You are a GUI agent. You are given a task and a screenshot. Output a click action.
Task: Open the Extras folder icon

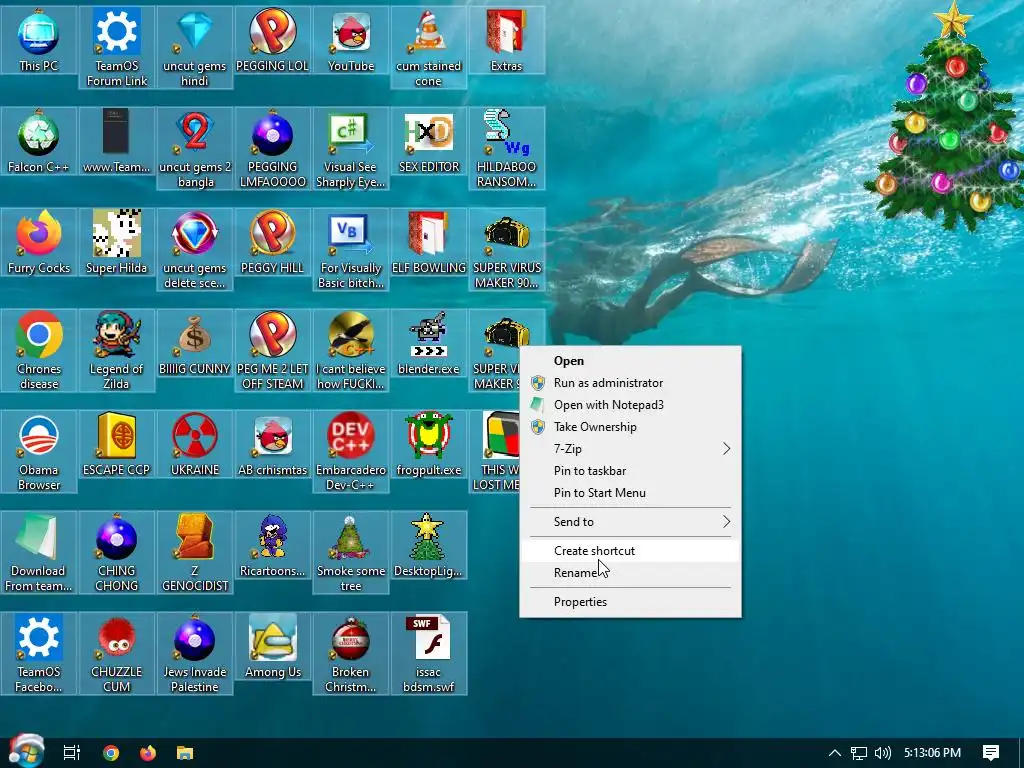pyautogui.click(x=506, y=40)
